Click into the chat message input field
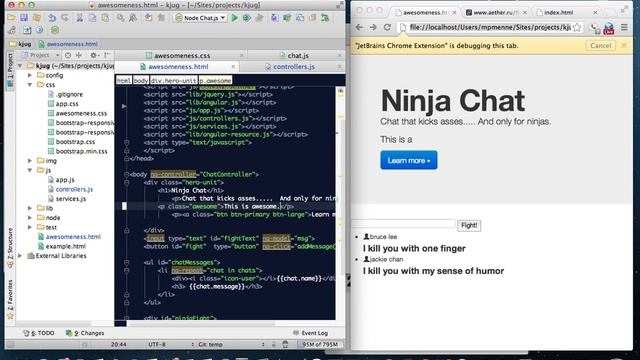The image size is (640, 360). pyautogui.click(x=404, y=224)
